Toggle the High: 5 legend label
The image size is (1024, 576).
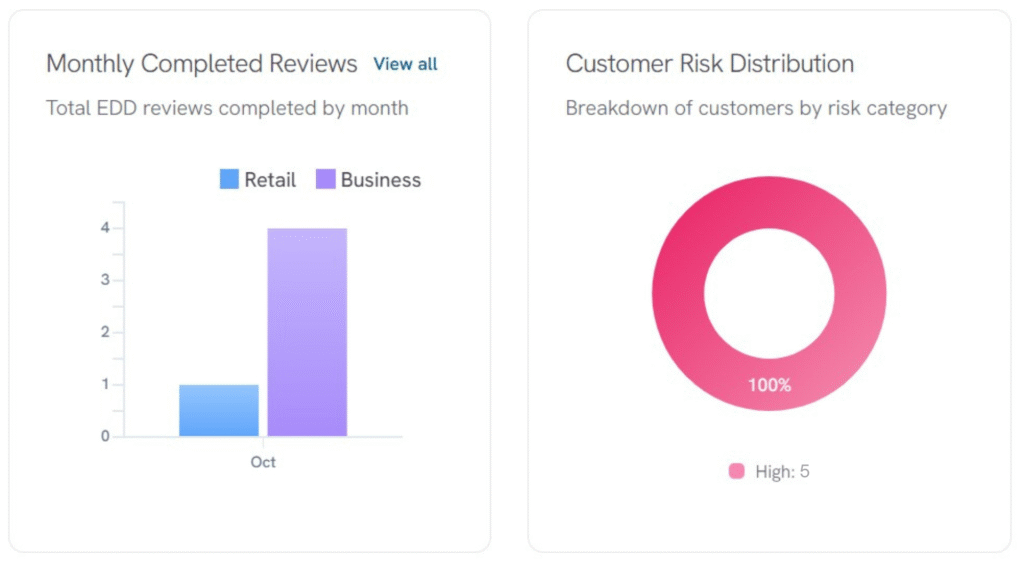(782, 472)
